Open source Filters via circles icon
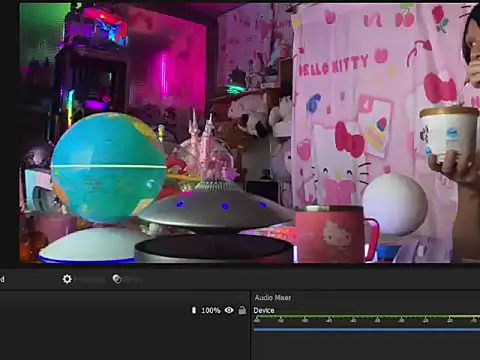The width and height of the screenshot is (480, 360). point(117,279)
